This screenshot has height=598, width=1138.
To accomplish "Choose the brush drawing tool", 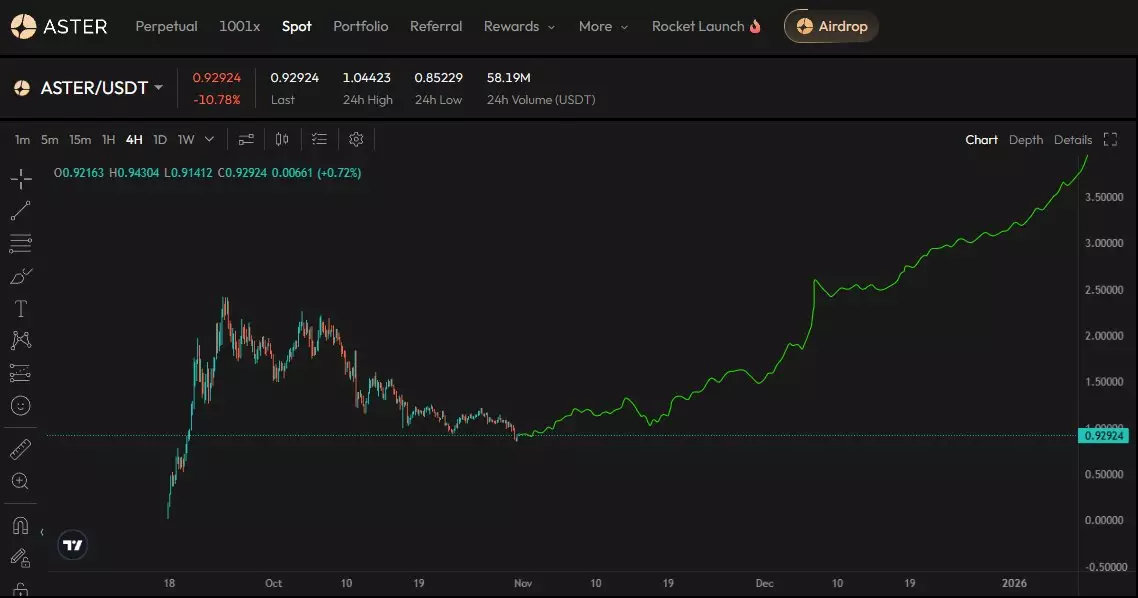I will [x=20, y=276].
